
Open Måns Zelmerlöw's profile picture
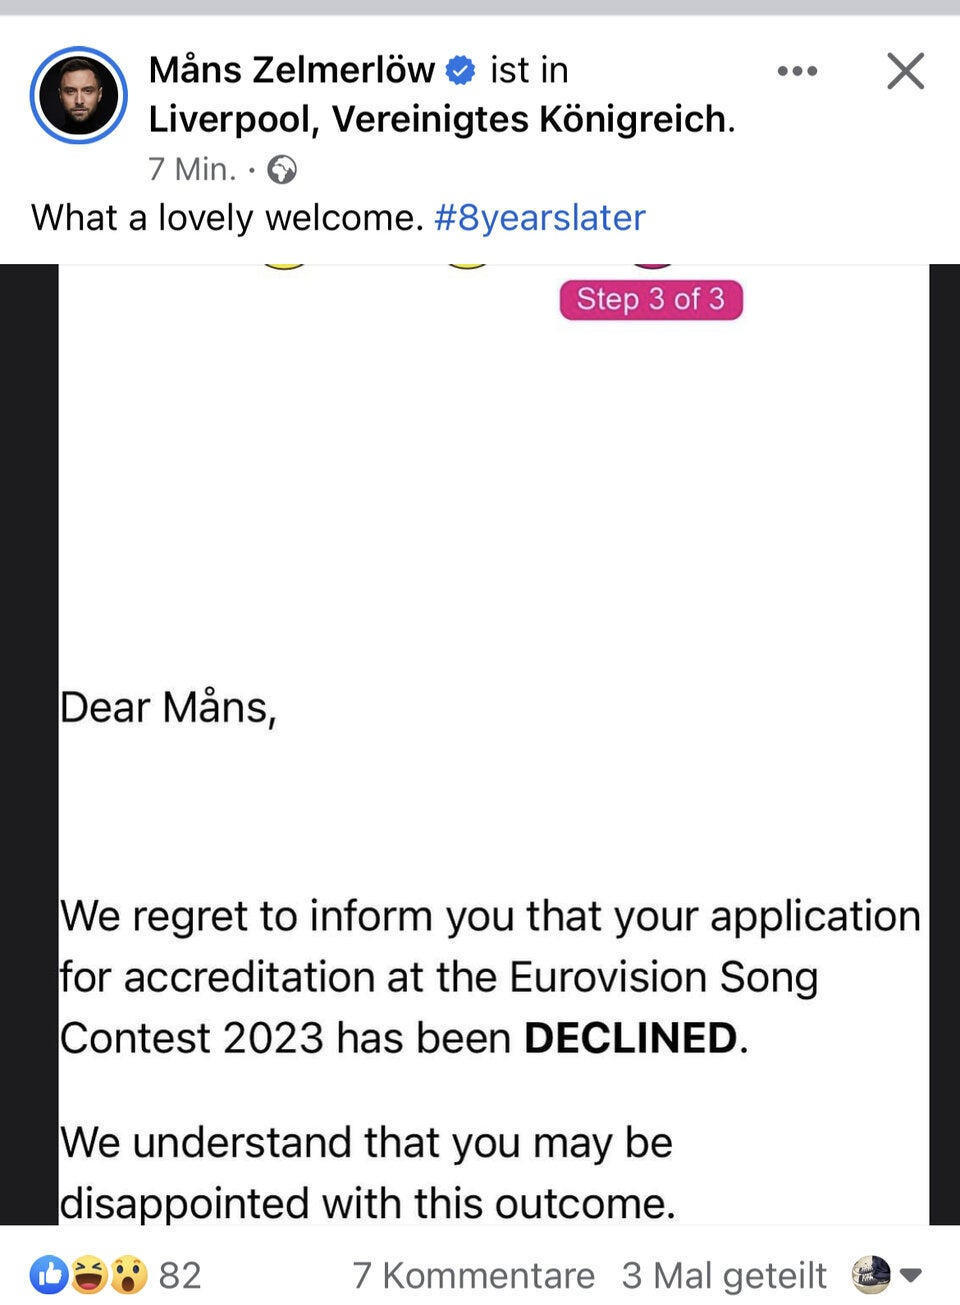pos(79,95)
